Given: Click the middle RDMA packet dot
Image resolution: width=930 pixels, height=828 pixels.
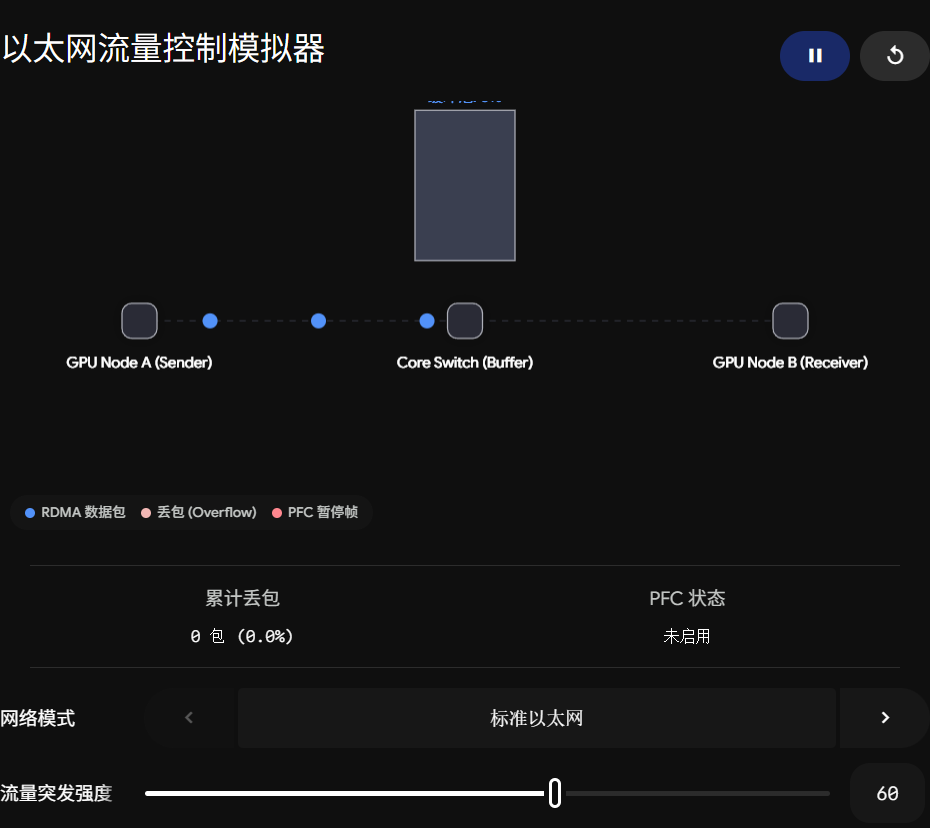Looking at the screenshot, I should (x=319, y=321).
